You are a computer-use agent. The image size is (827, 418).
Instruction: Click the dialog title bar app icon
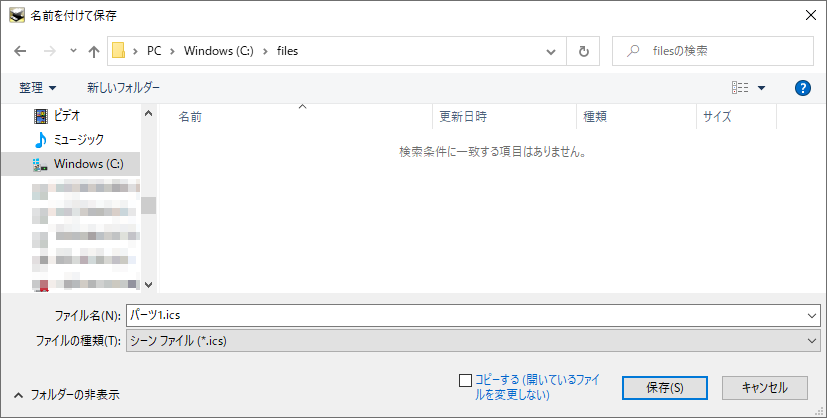point(17,15)
